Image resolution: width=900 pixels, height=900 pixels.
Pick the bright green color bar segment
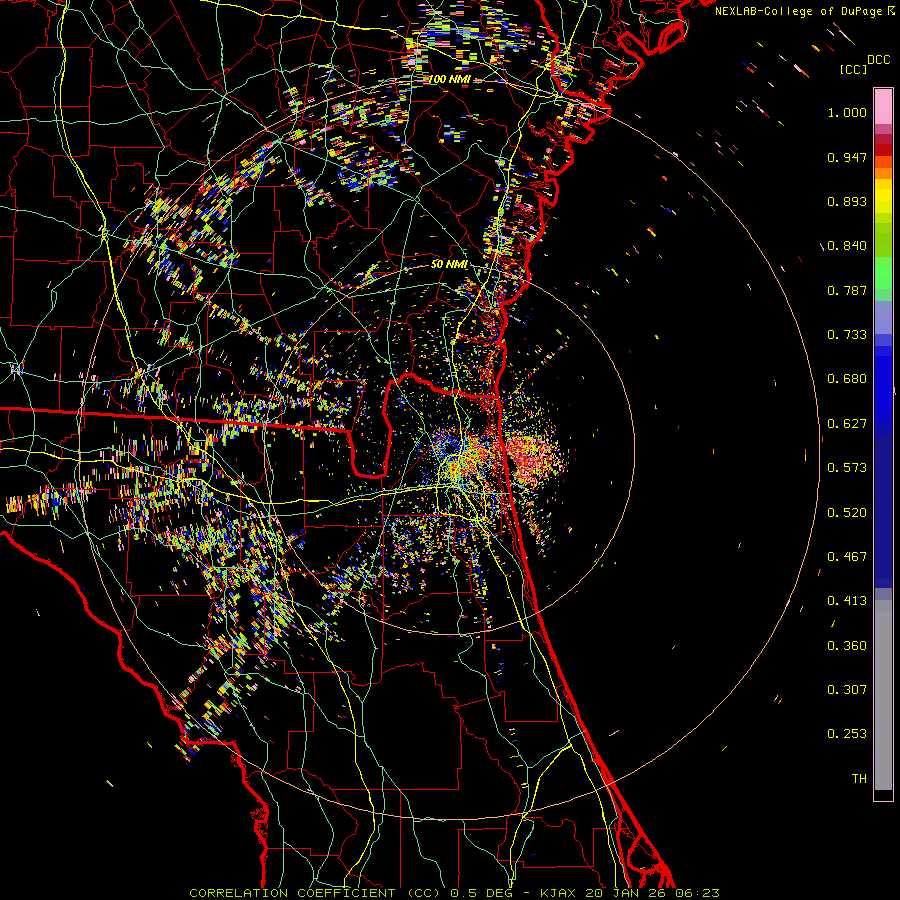tap(883, 273)
